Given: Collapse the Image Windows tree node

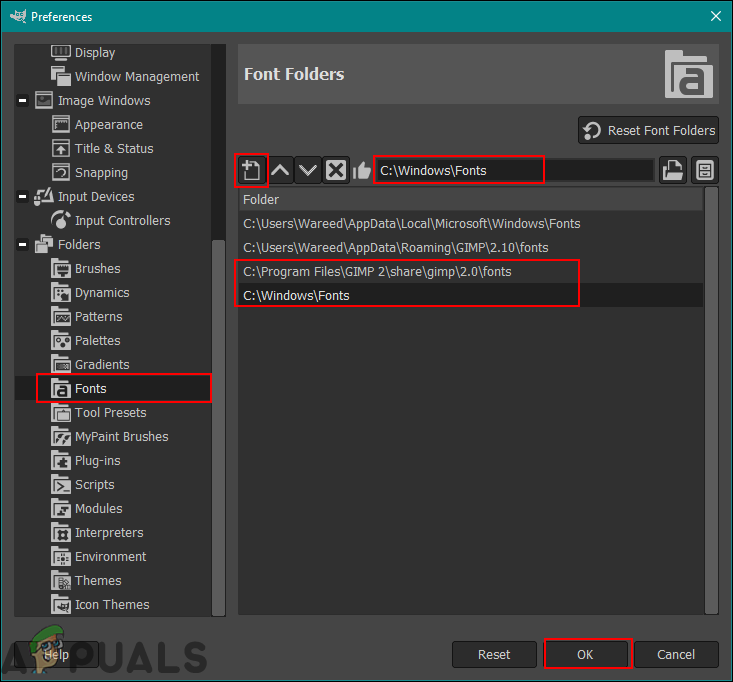Looking at the screenshot, I should 22,101.
